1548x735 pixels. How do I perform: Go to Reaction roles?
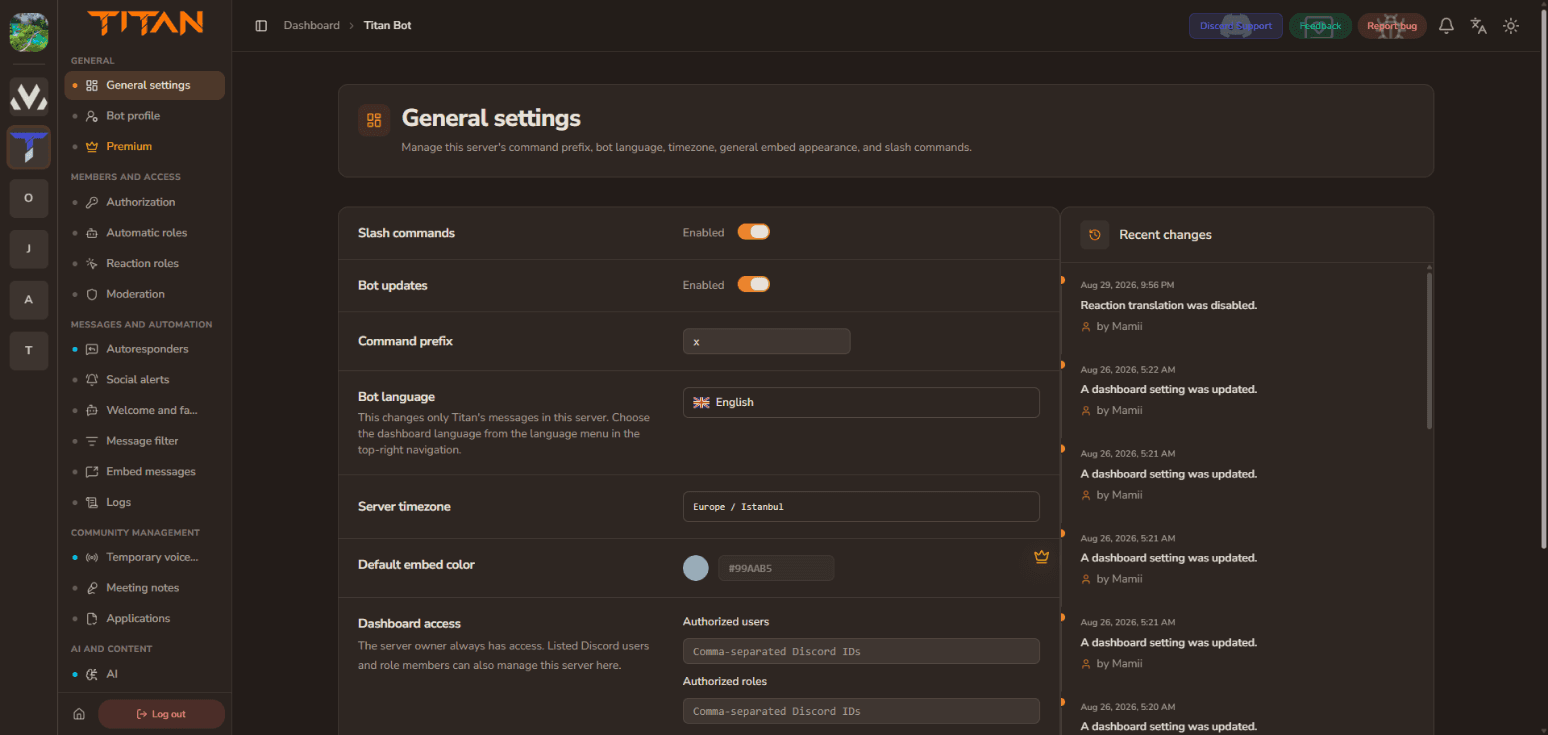[x=145, y=263]
